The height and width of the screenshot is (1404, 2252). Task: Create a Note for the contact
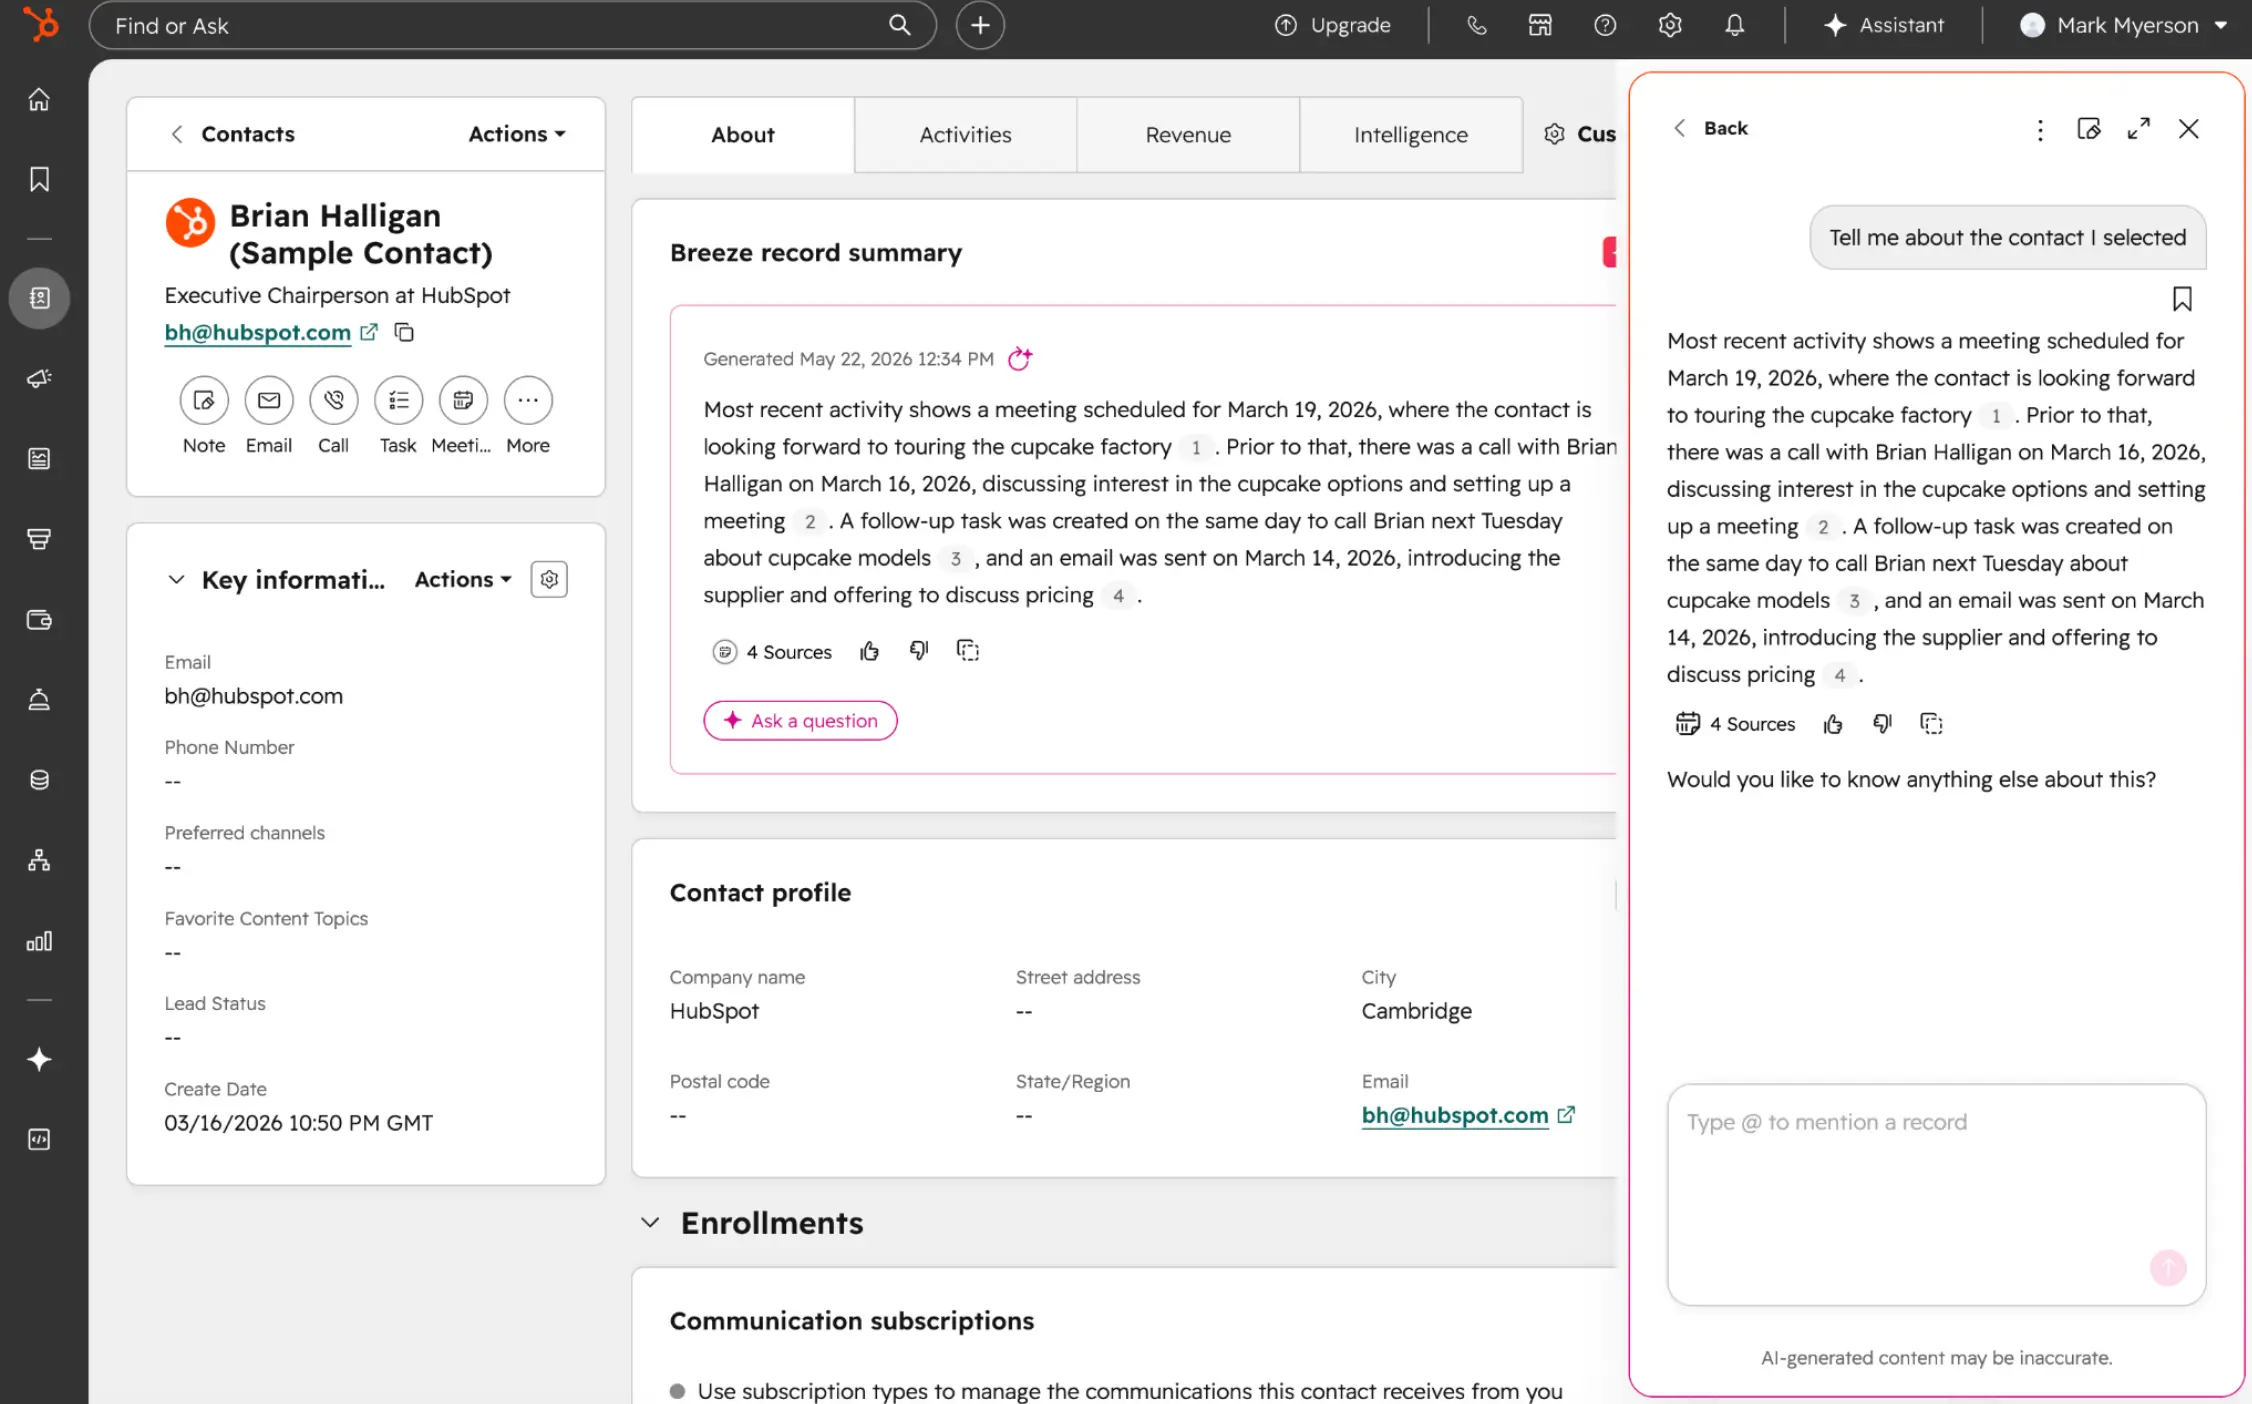204,400
